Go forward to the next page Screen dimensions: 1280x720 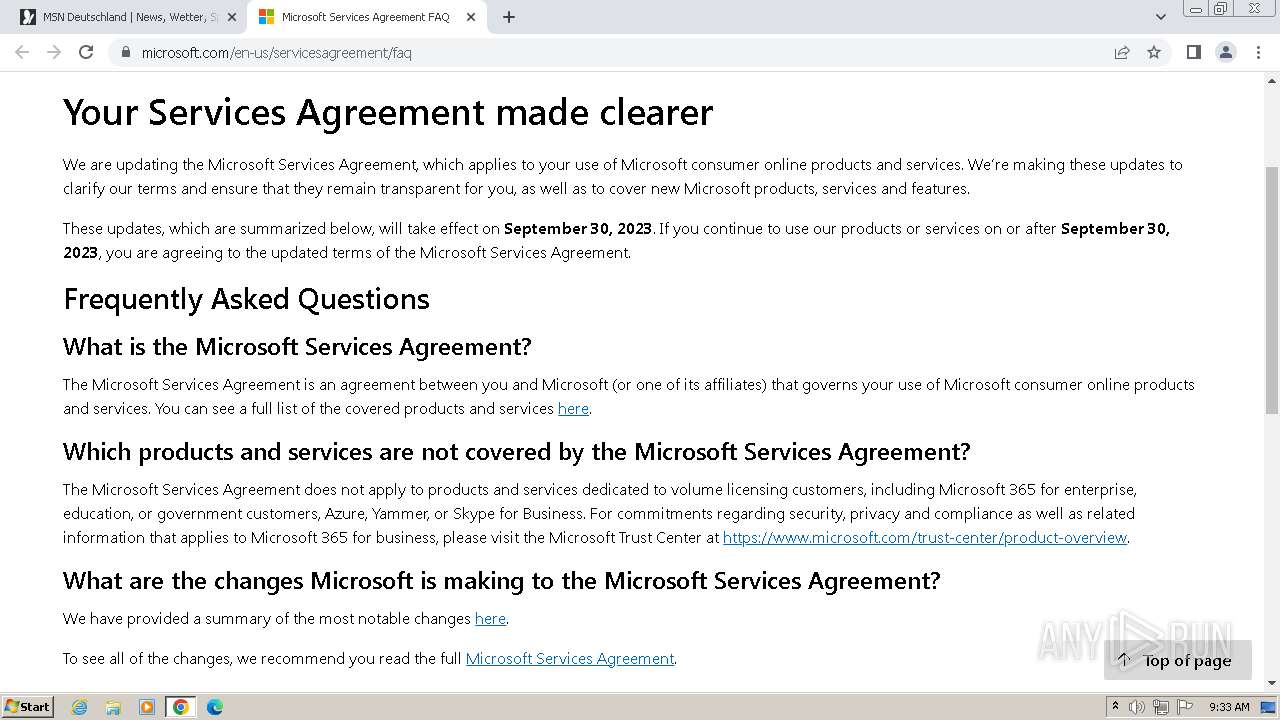(54, 52)
